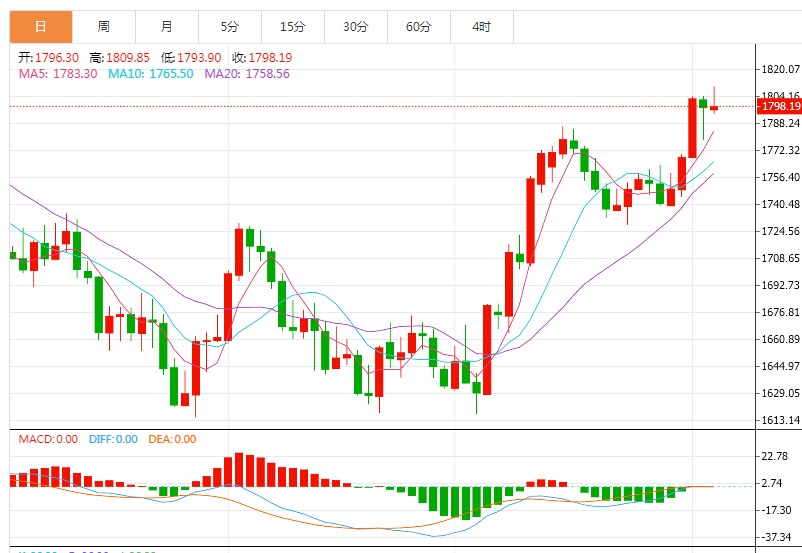Click the 1613.14 price axis label
The image size is (802, 553).
pyautogui.click(x=781, y=421)
